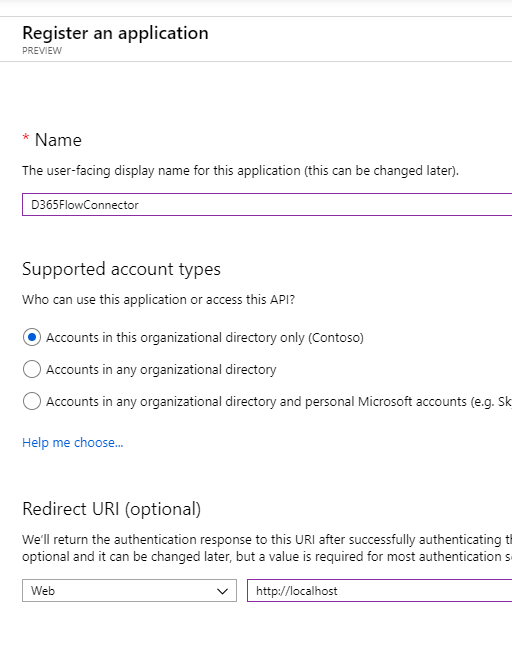Click the Redirect URI (optional) heading

112,509
